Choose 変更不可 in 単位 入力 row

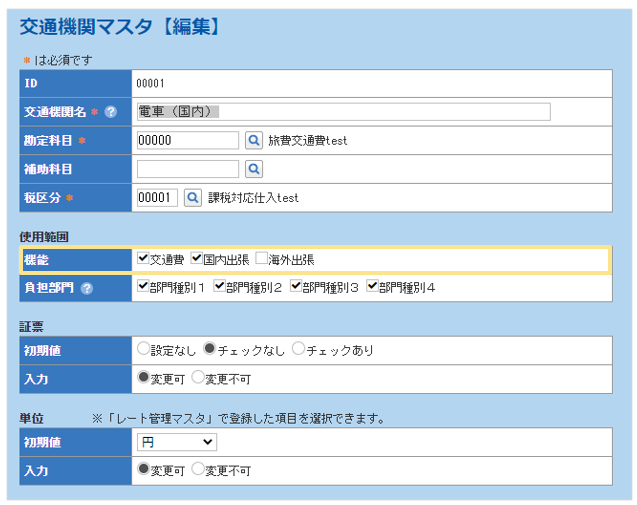[x=197, y=469]
